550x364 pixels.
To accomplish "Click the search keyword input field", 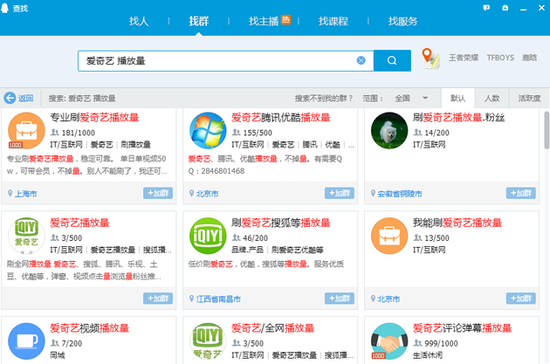I will 217,61.
